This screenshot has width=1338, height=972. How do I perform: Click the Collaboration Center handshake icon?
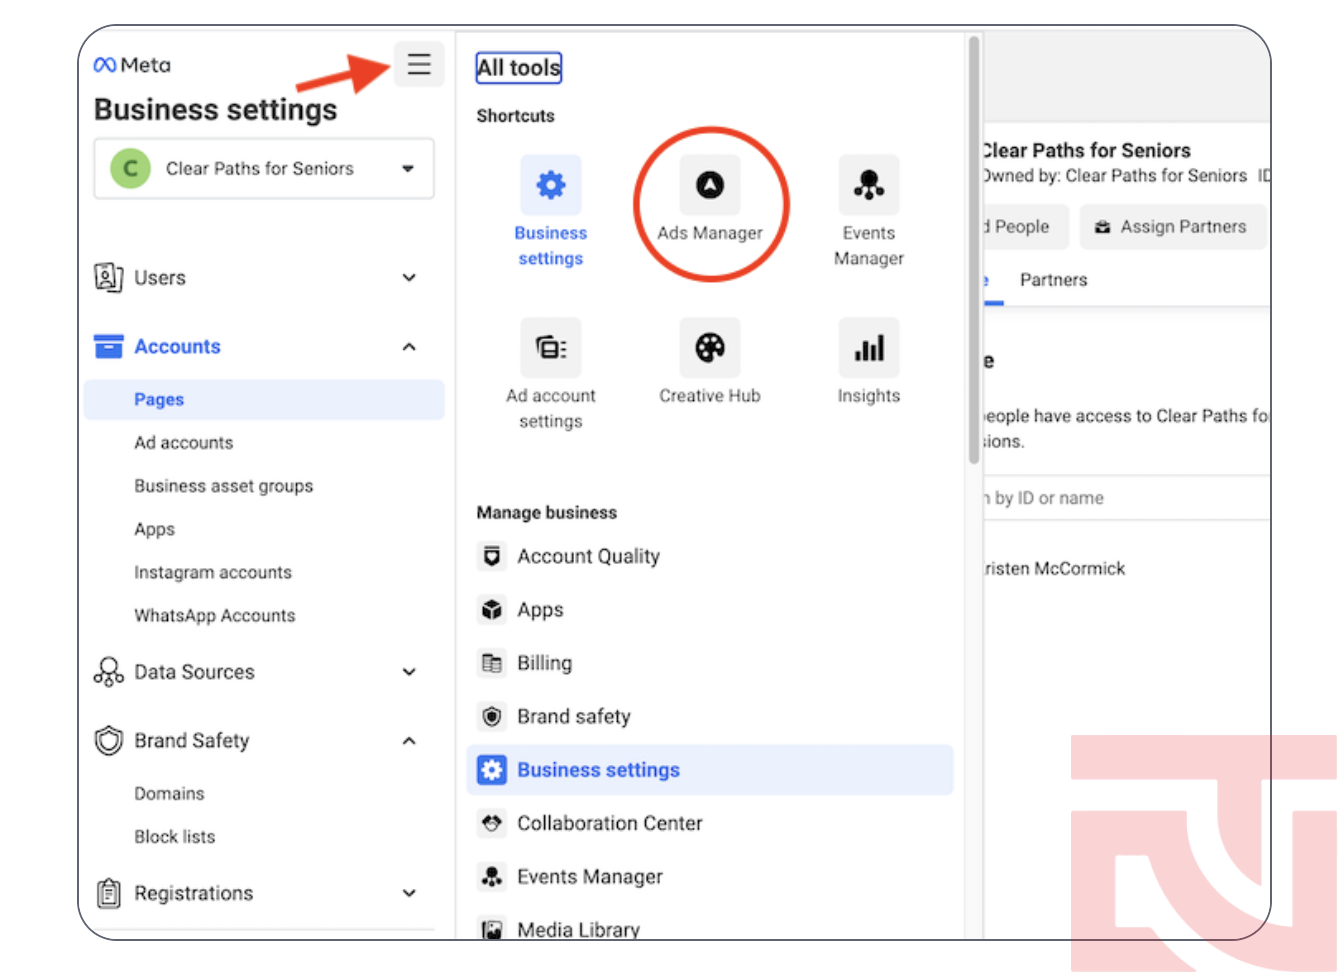pyautogui.click(x=491, y=823)
